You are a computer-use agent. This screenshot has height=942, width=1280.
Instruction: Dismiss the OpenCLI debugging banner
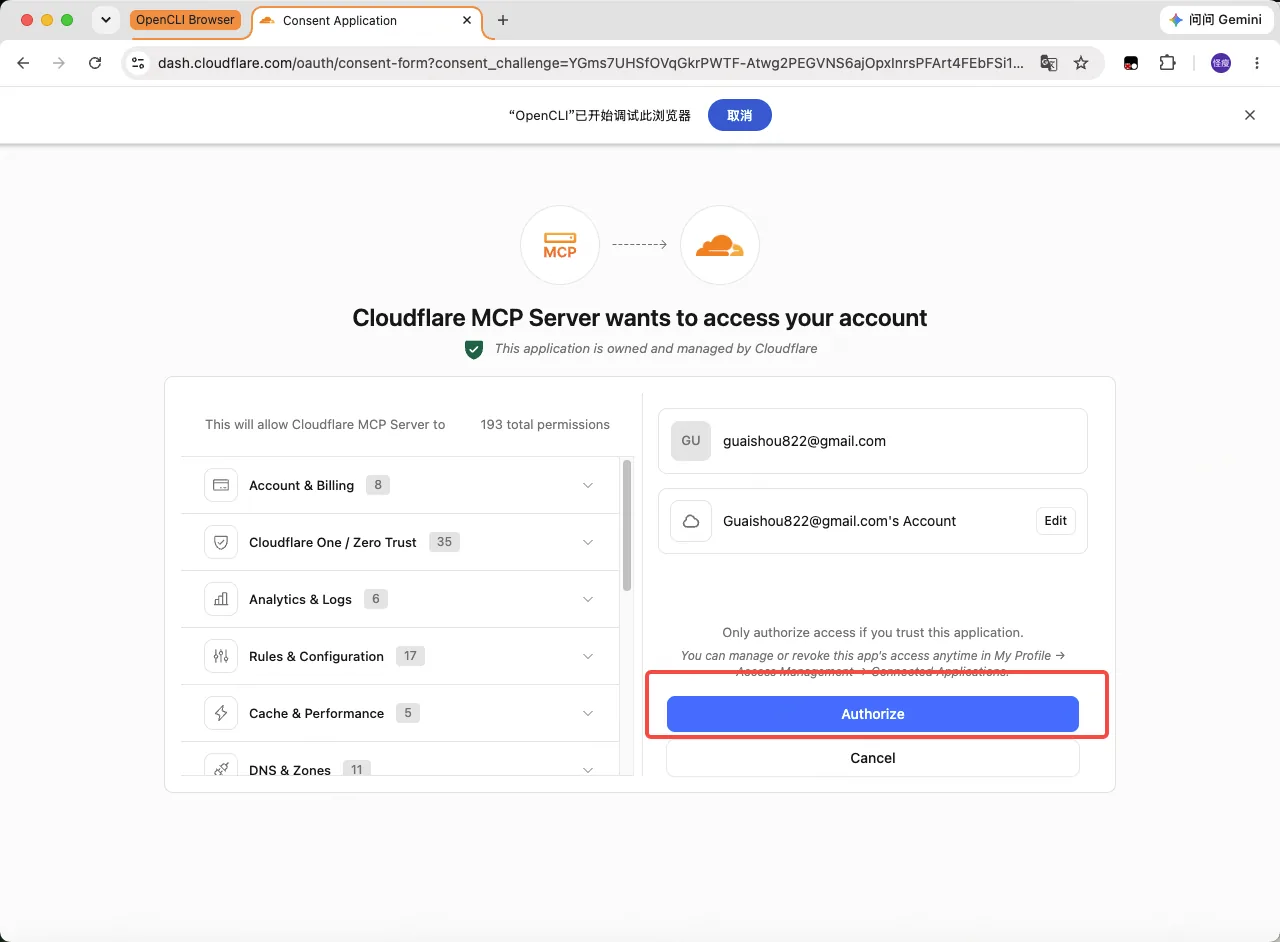1250,115
